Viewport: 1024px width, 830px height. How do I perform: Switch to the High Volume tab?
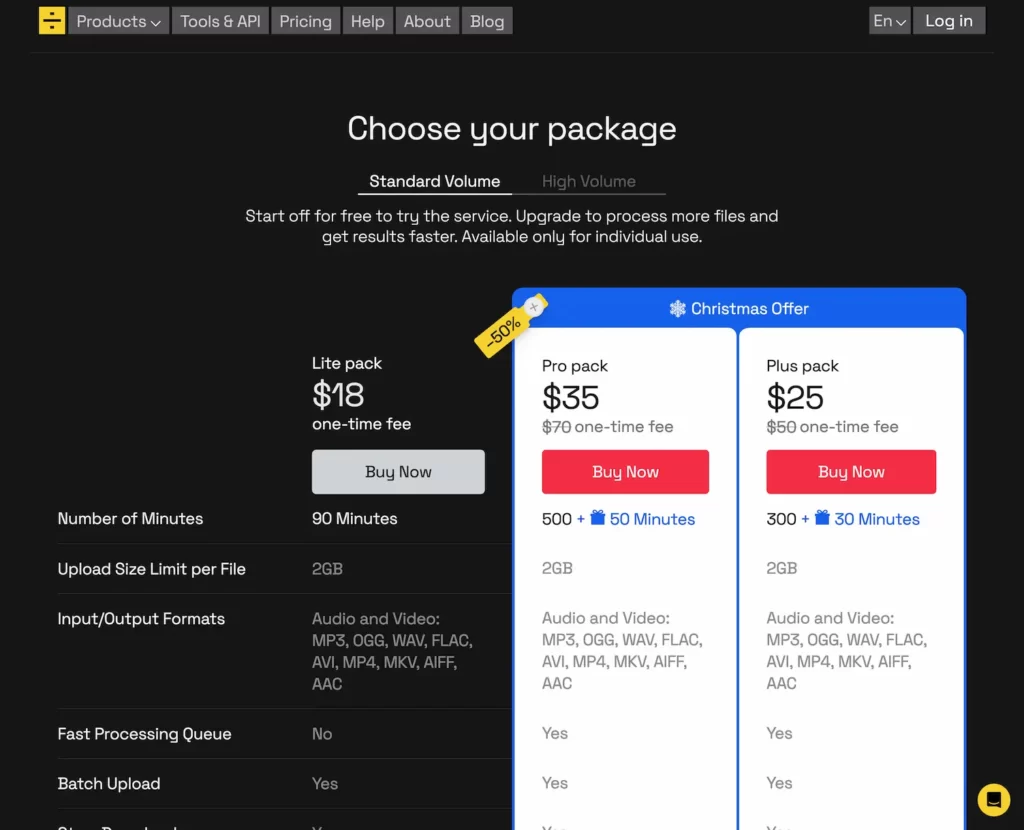589,181
